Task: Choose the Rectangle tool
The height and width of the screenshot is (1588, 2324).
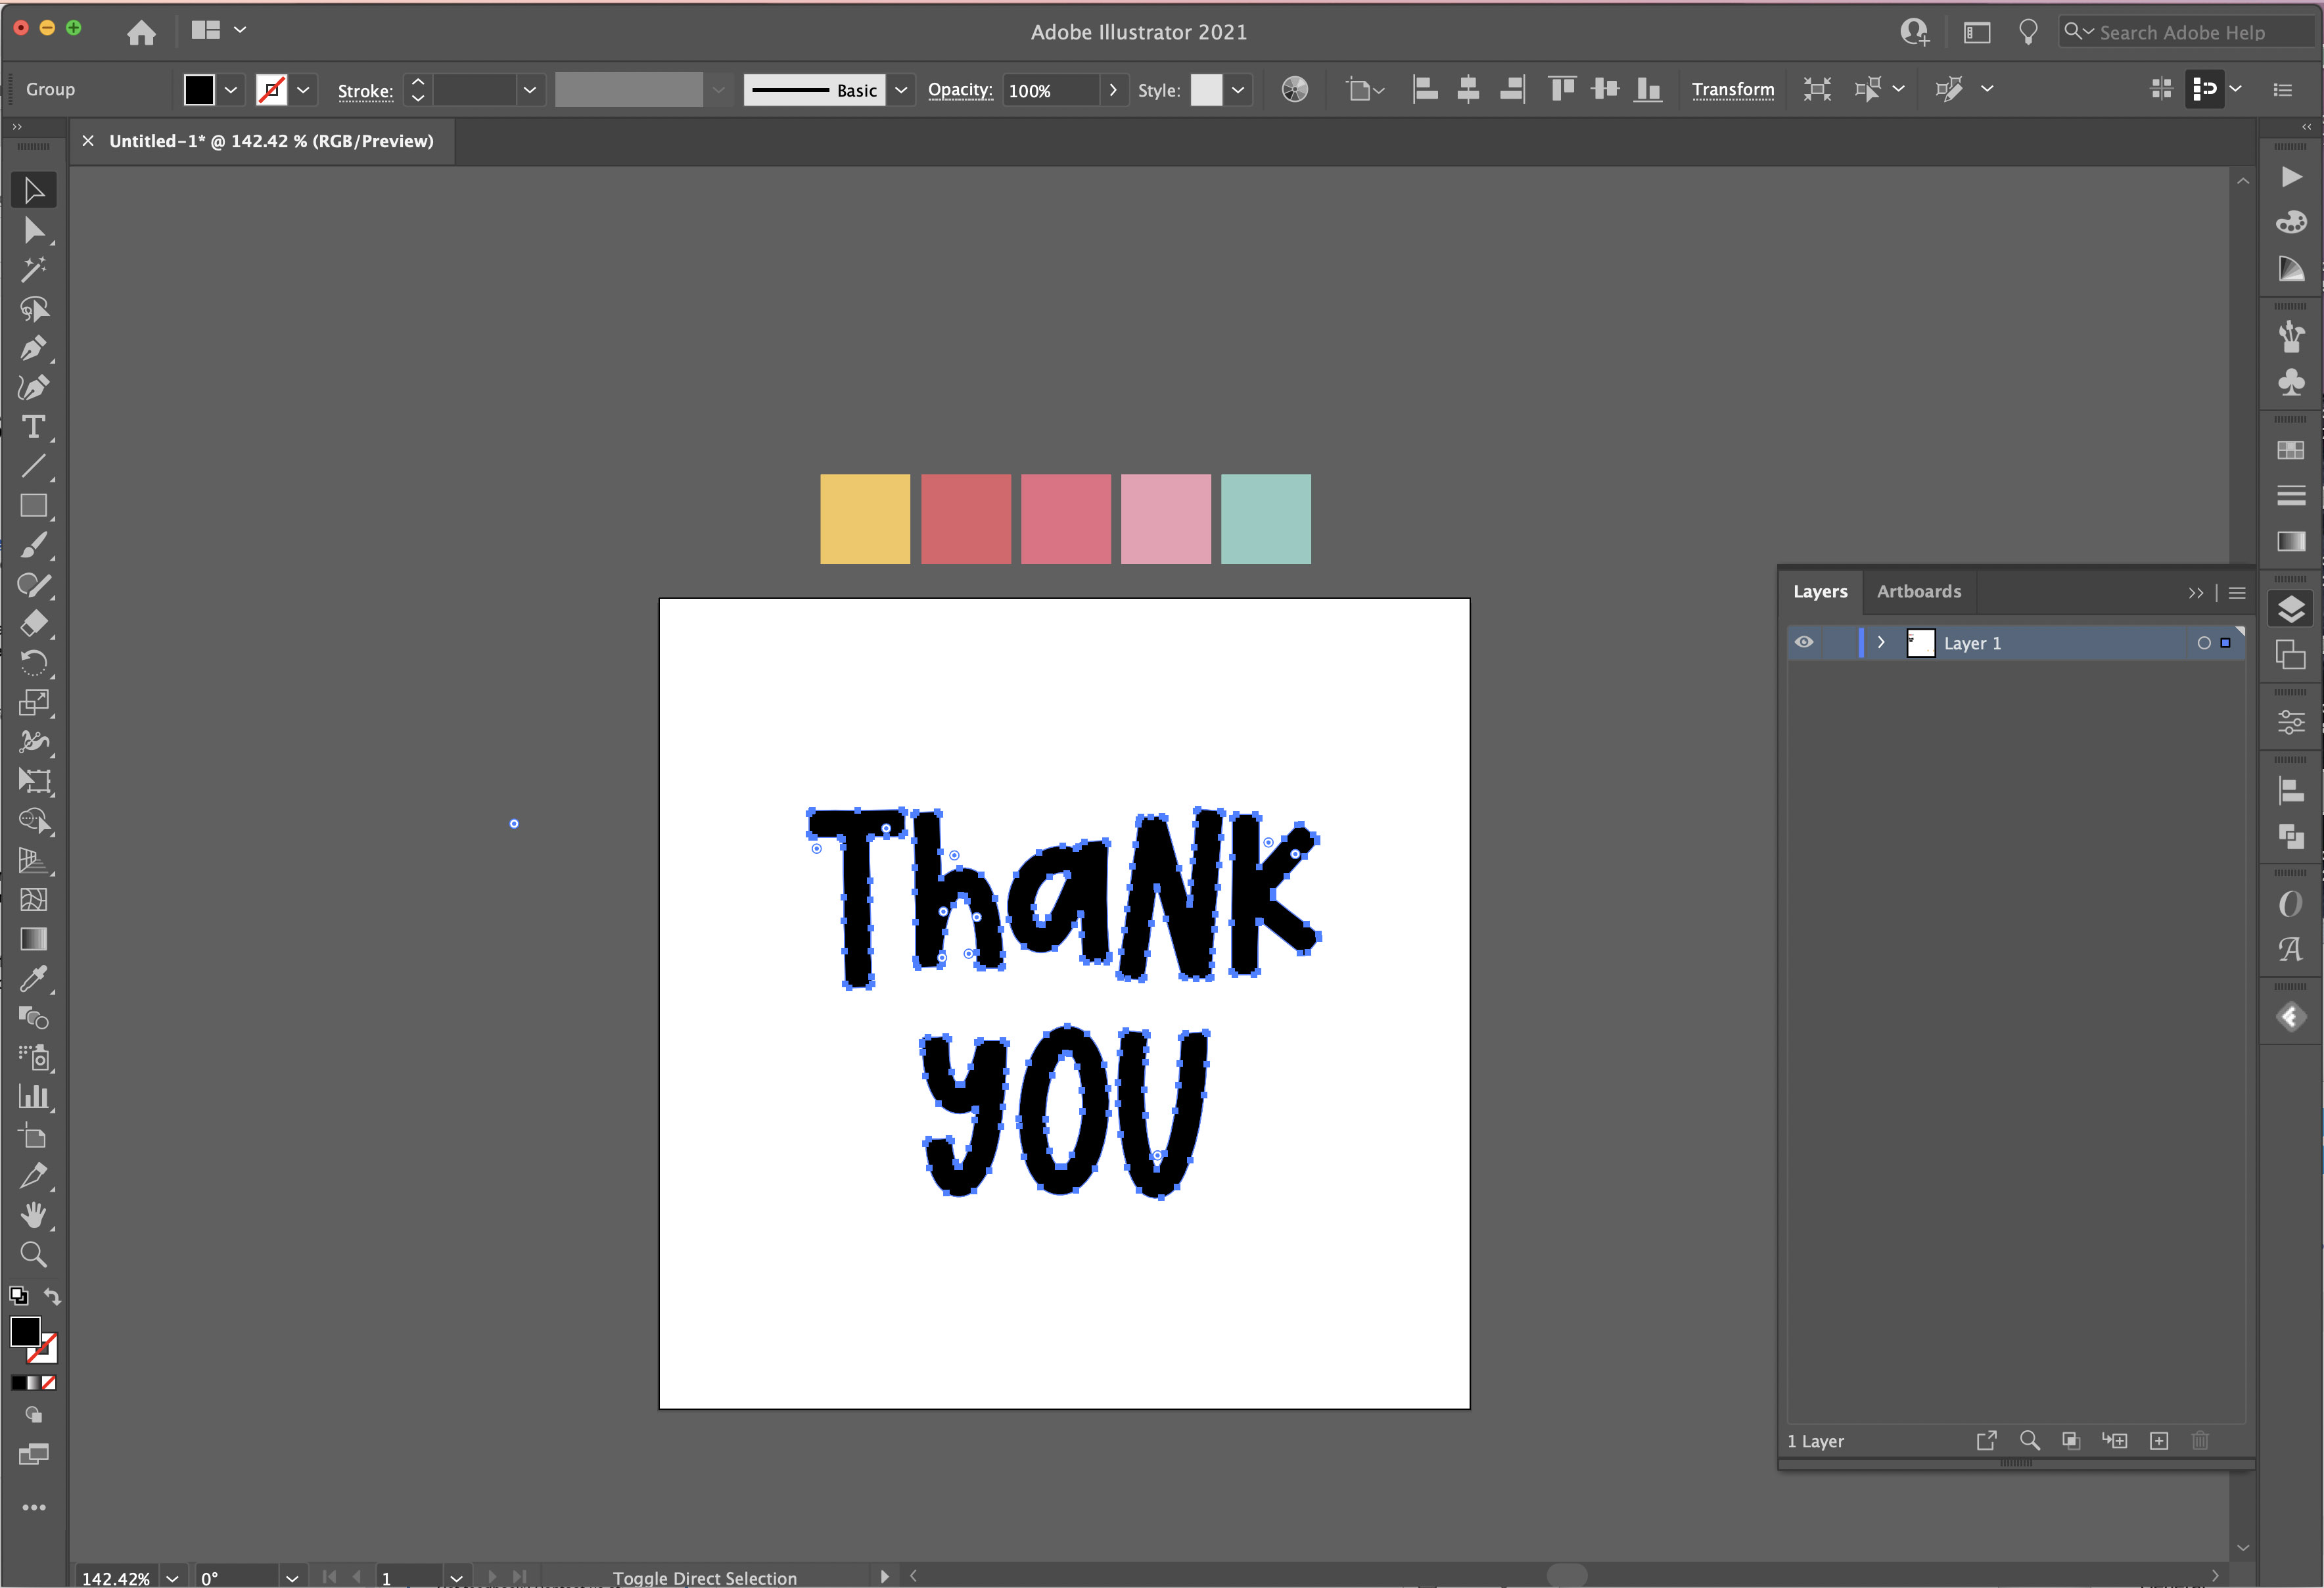Action: click(33, 506)
